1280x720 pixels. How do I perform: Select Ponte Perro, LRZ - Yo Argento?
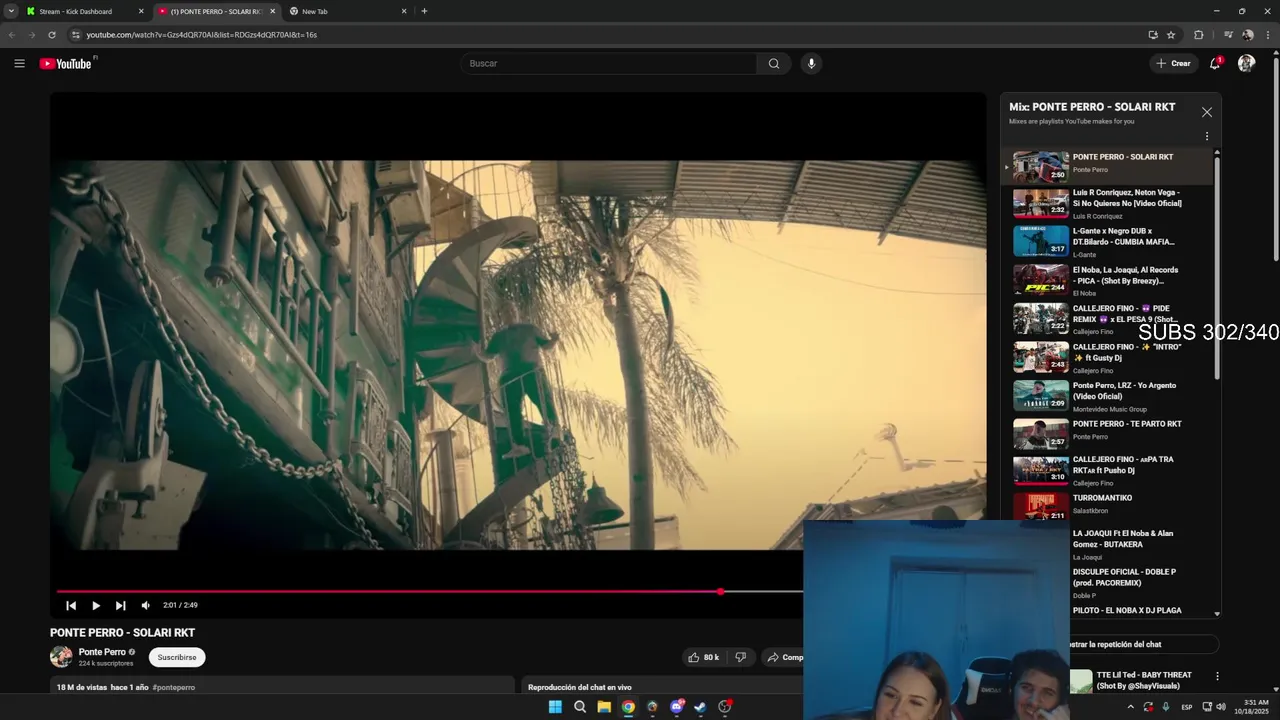1108,396
